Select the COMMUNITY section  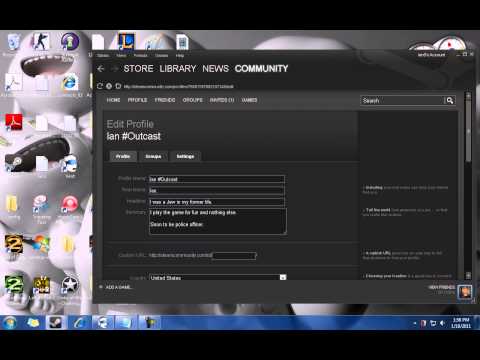(261, 69)
